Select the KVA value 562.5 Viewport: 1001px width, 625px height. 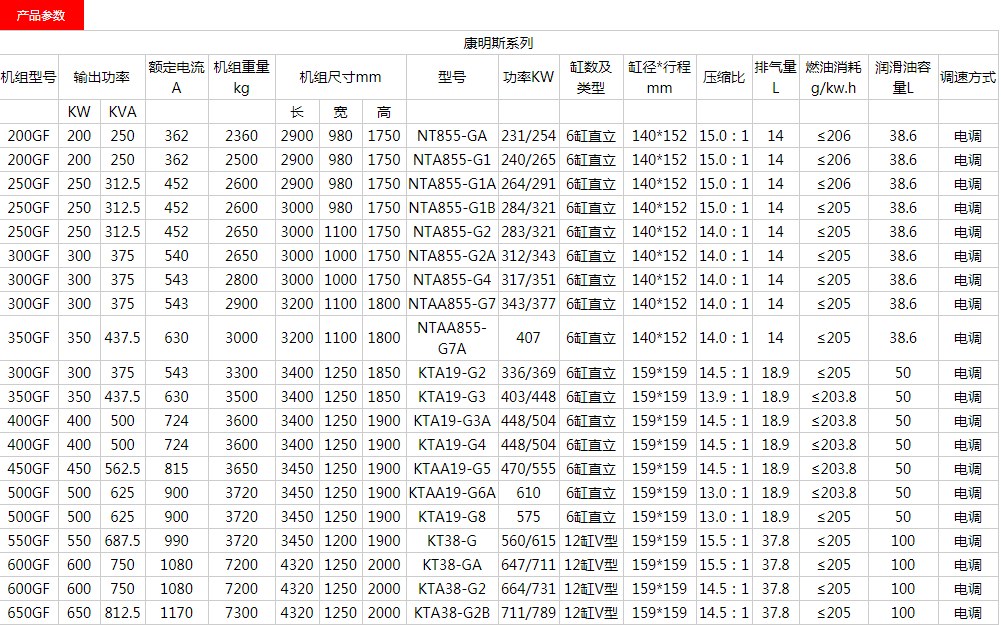(123, 469)
